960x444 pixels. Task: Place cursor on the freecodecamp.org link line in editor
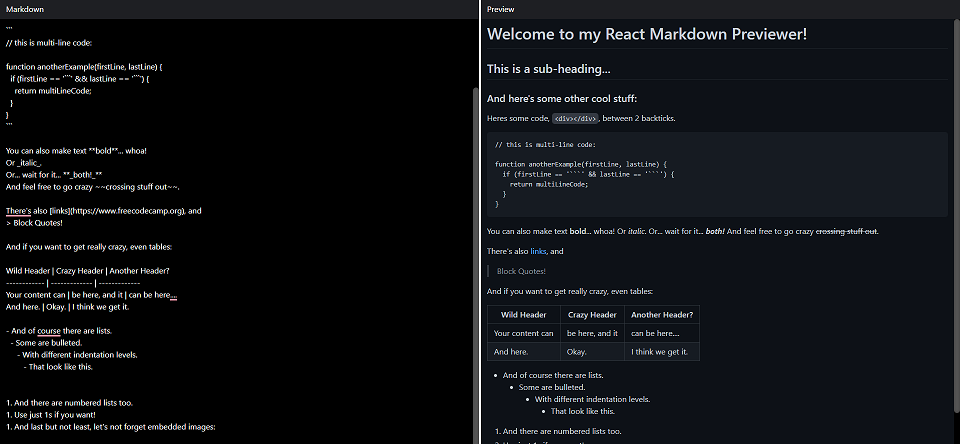point(103,211)
